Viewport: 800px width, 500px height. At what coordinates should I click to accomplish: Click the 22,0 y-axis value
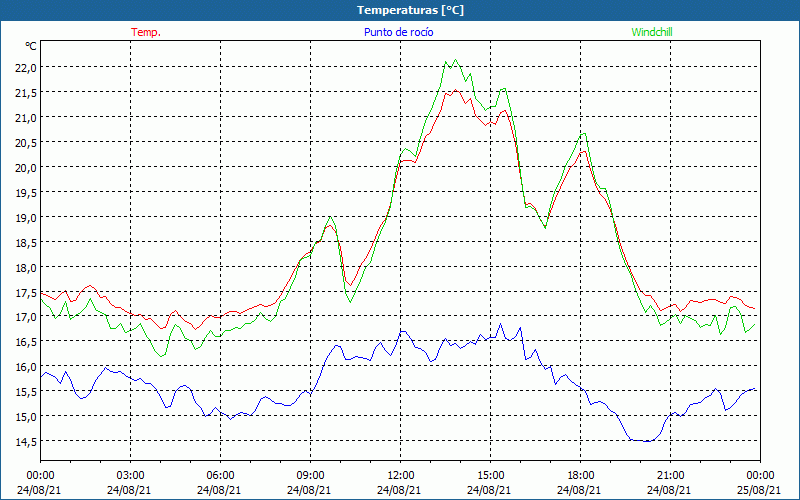click(26, 67)
